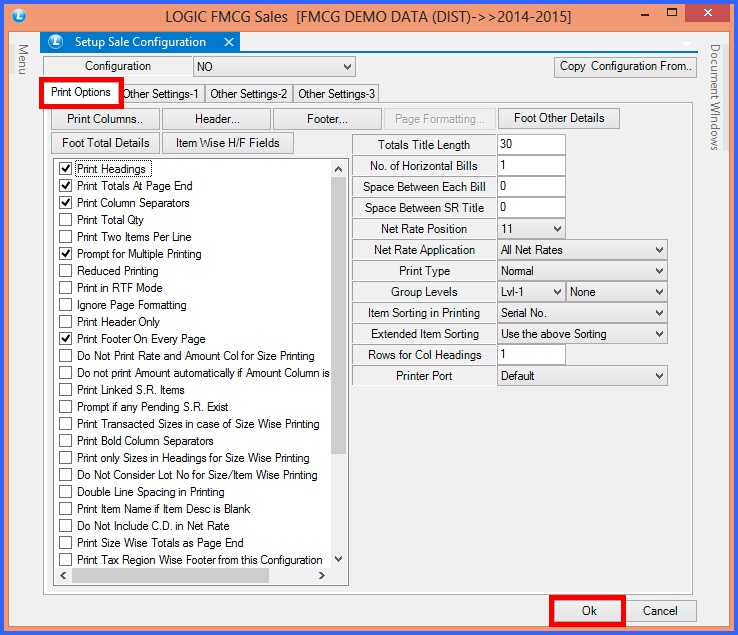
Task: Open the Footer... settings
Action: coord(327,119)
